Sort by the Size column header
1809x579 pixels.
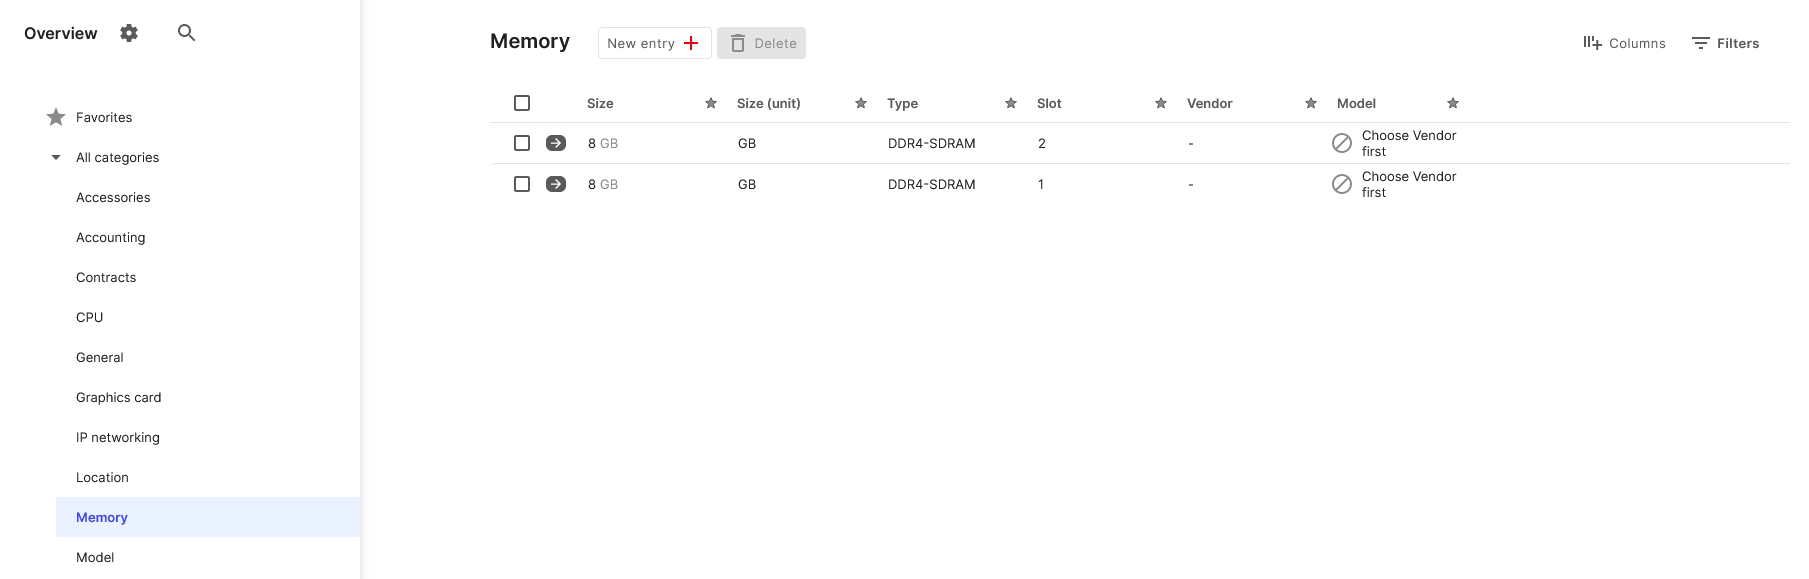[600, 103]
